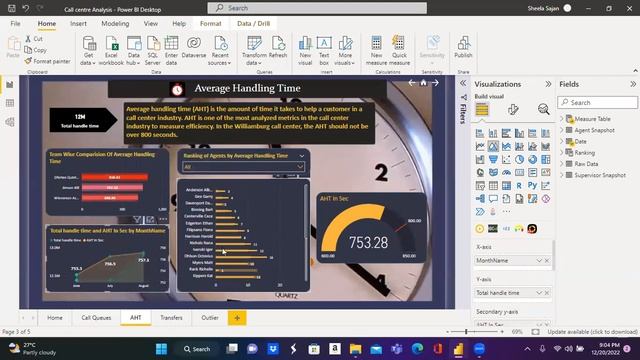
Task: Select the Scatter chart visual
Action: (506, 159)
